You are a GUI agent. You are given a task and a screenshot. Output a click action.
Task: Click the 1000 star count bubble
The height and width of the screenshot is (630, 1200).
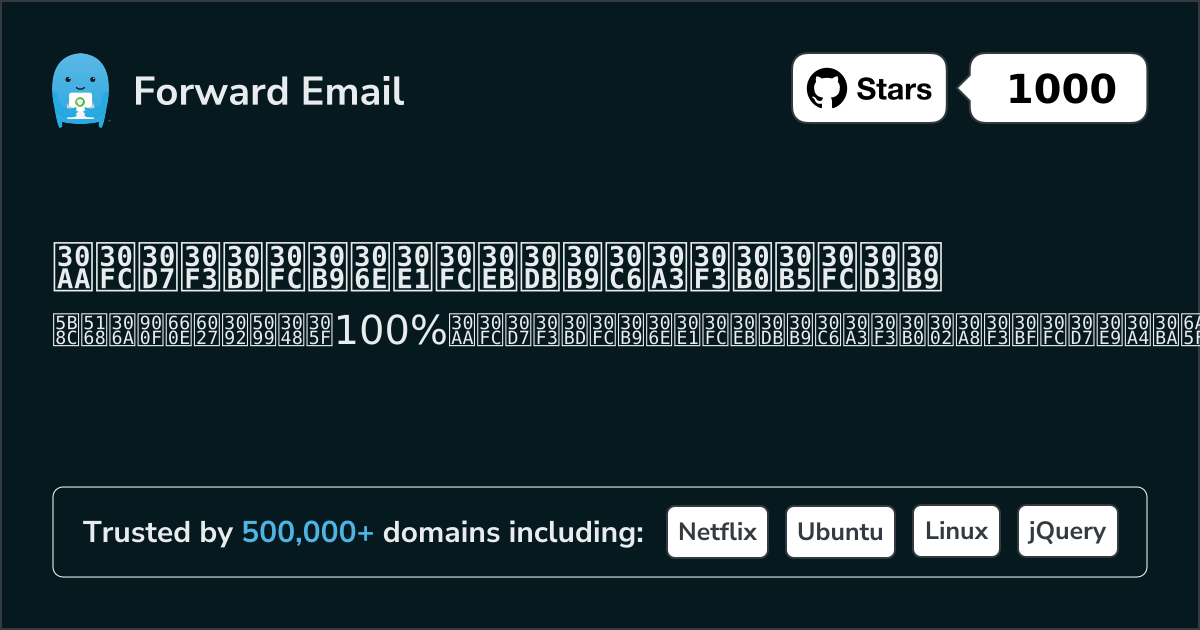point(1060,89)
